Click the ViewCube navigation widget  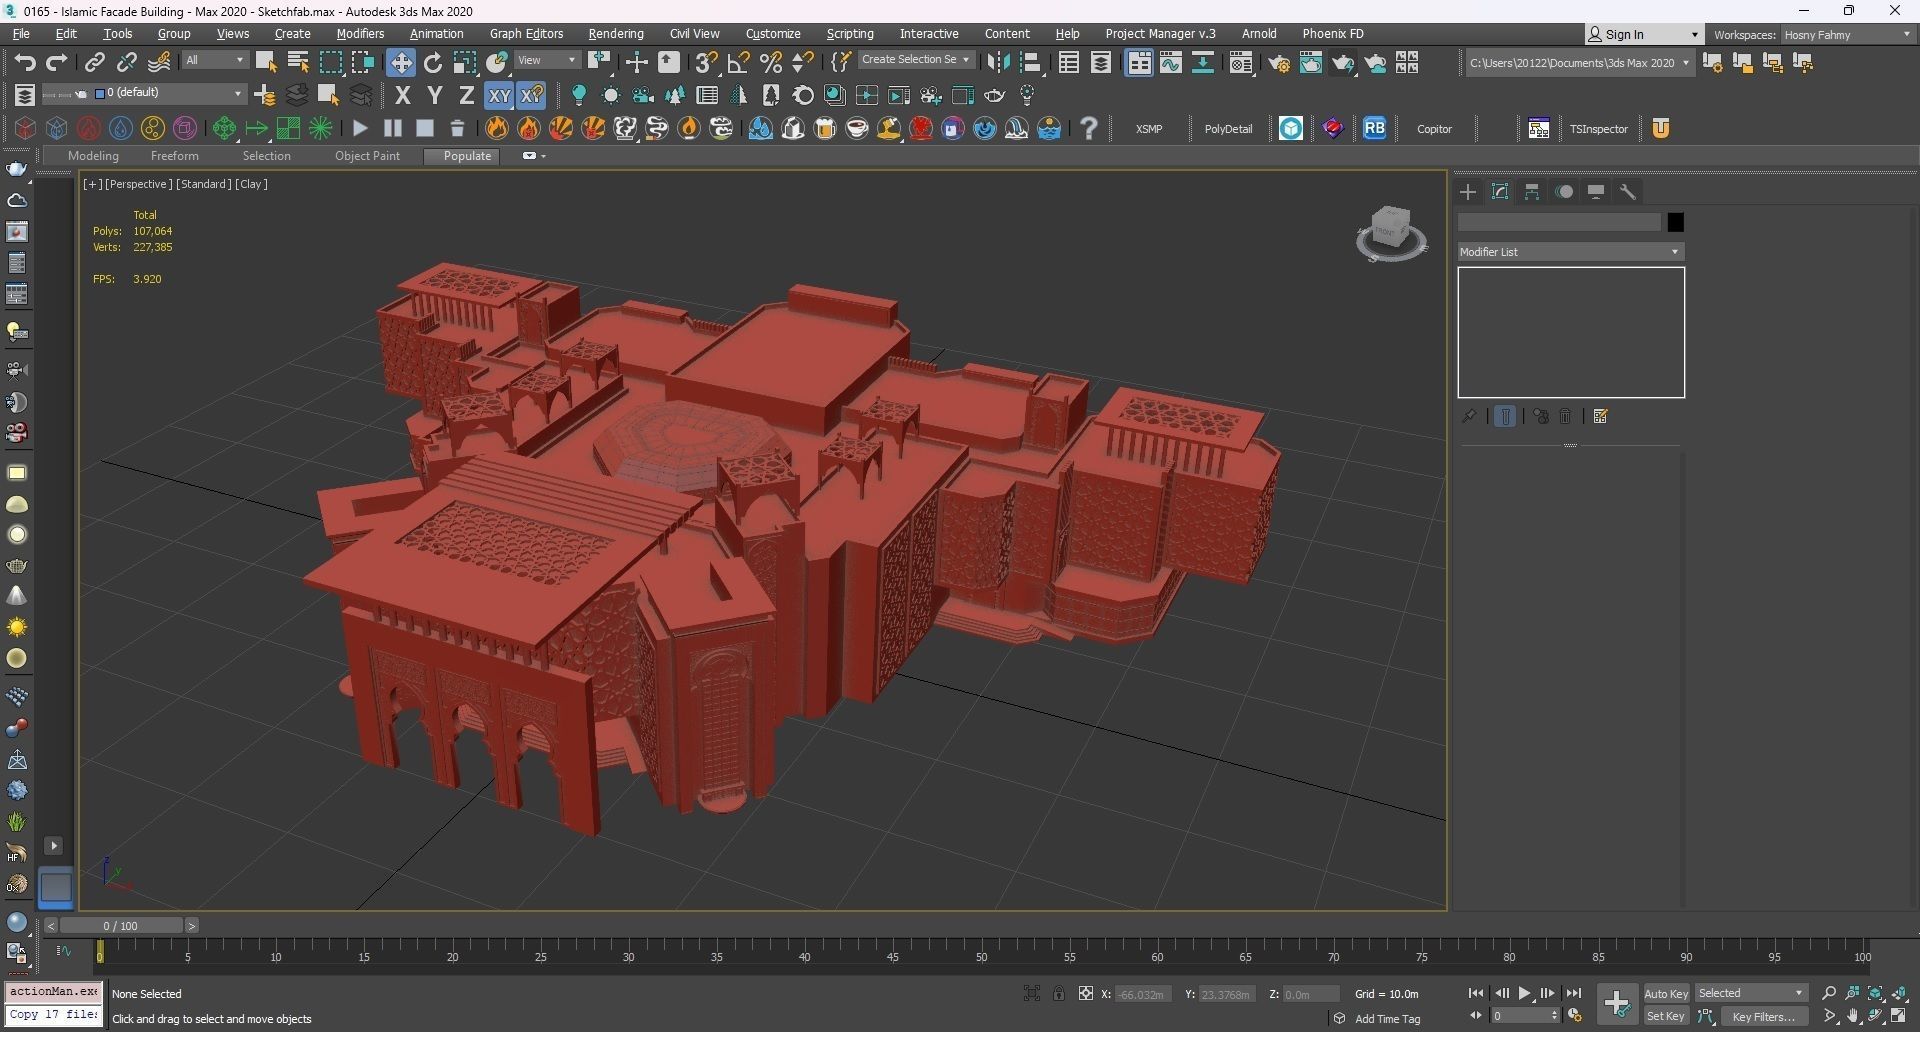coord(1391,234)
